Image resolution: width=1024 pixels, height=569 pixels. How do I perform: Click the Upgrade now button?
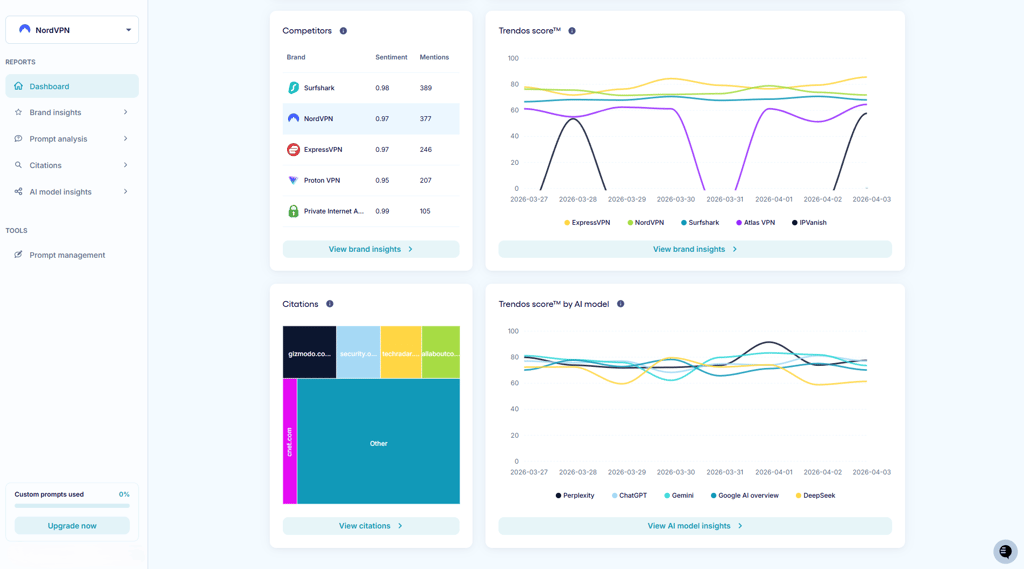click(72, 526)
